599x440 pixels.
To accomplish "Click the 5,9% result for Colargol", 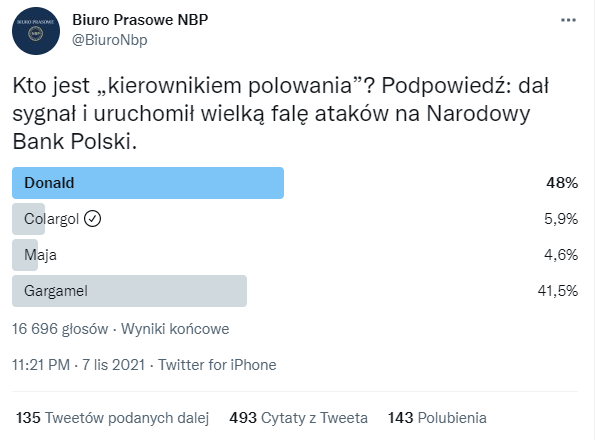I will click(x=561, y=219).
